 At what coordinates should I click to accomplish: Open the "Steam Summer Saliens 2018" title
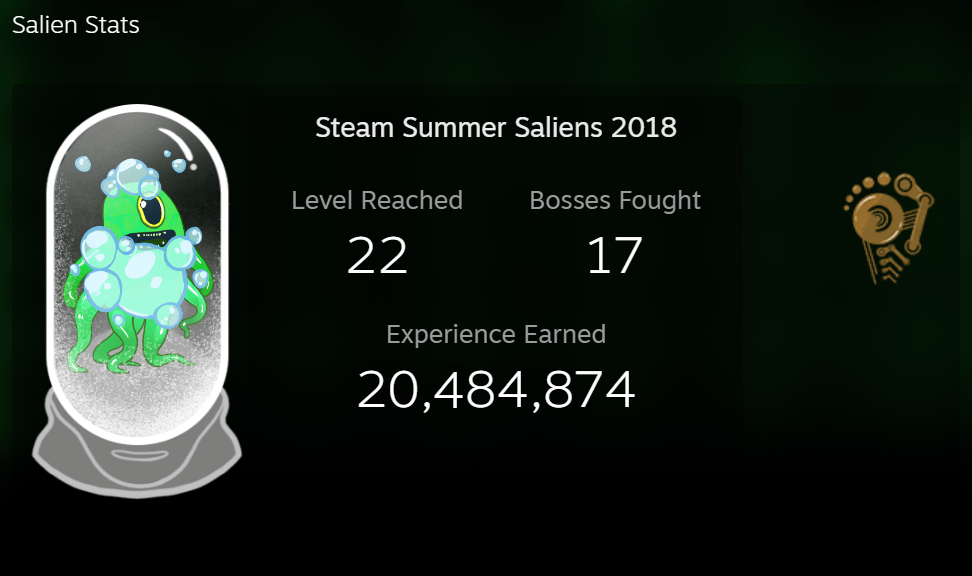coord(496,128)
